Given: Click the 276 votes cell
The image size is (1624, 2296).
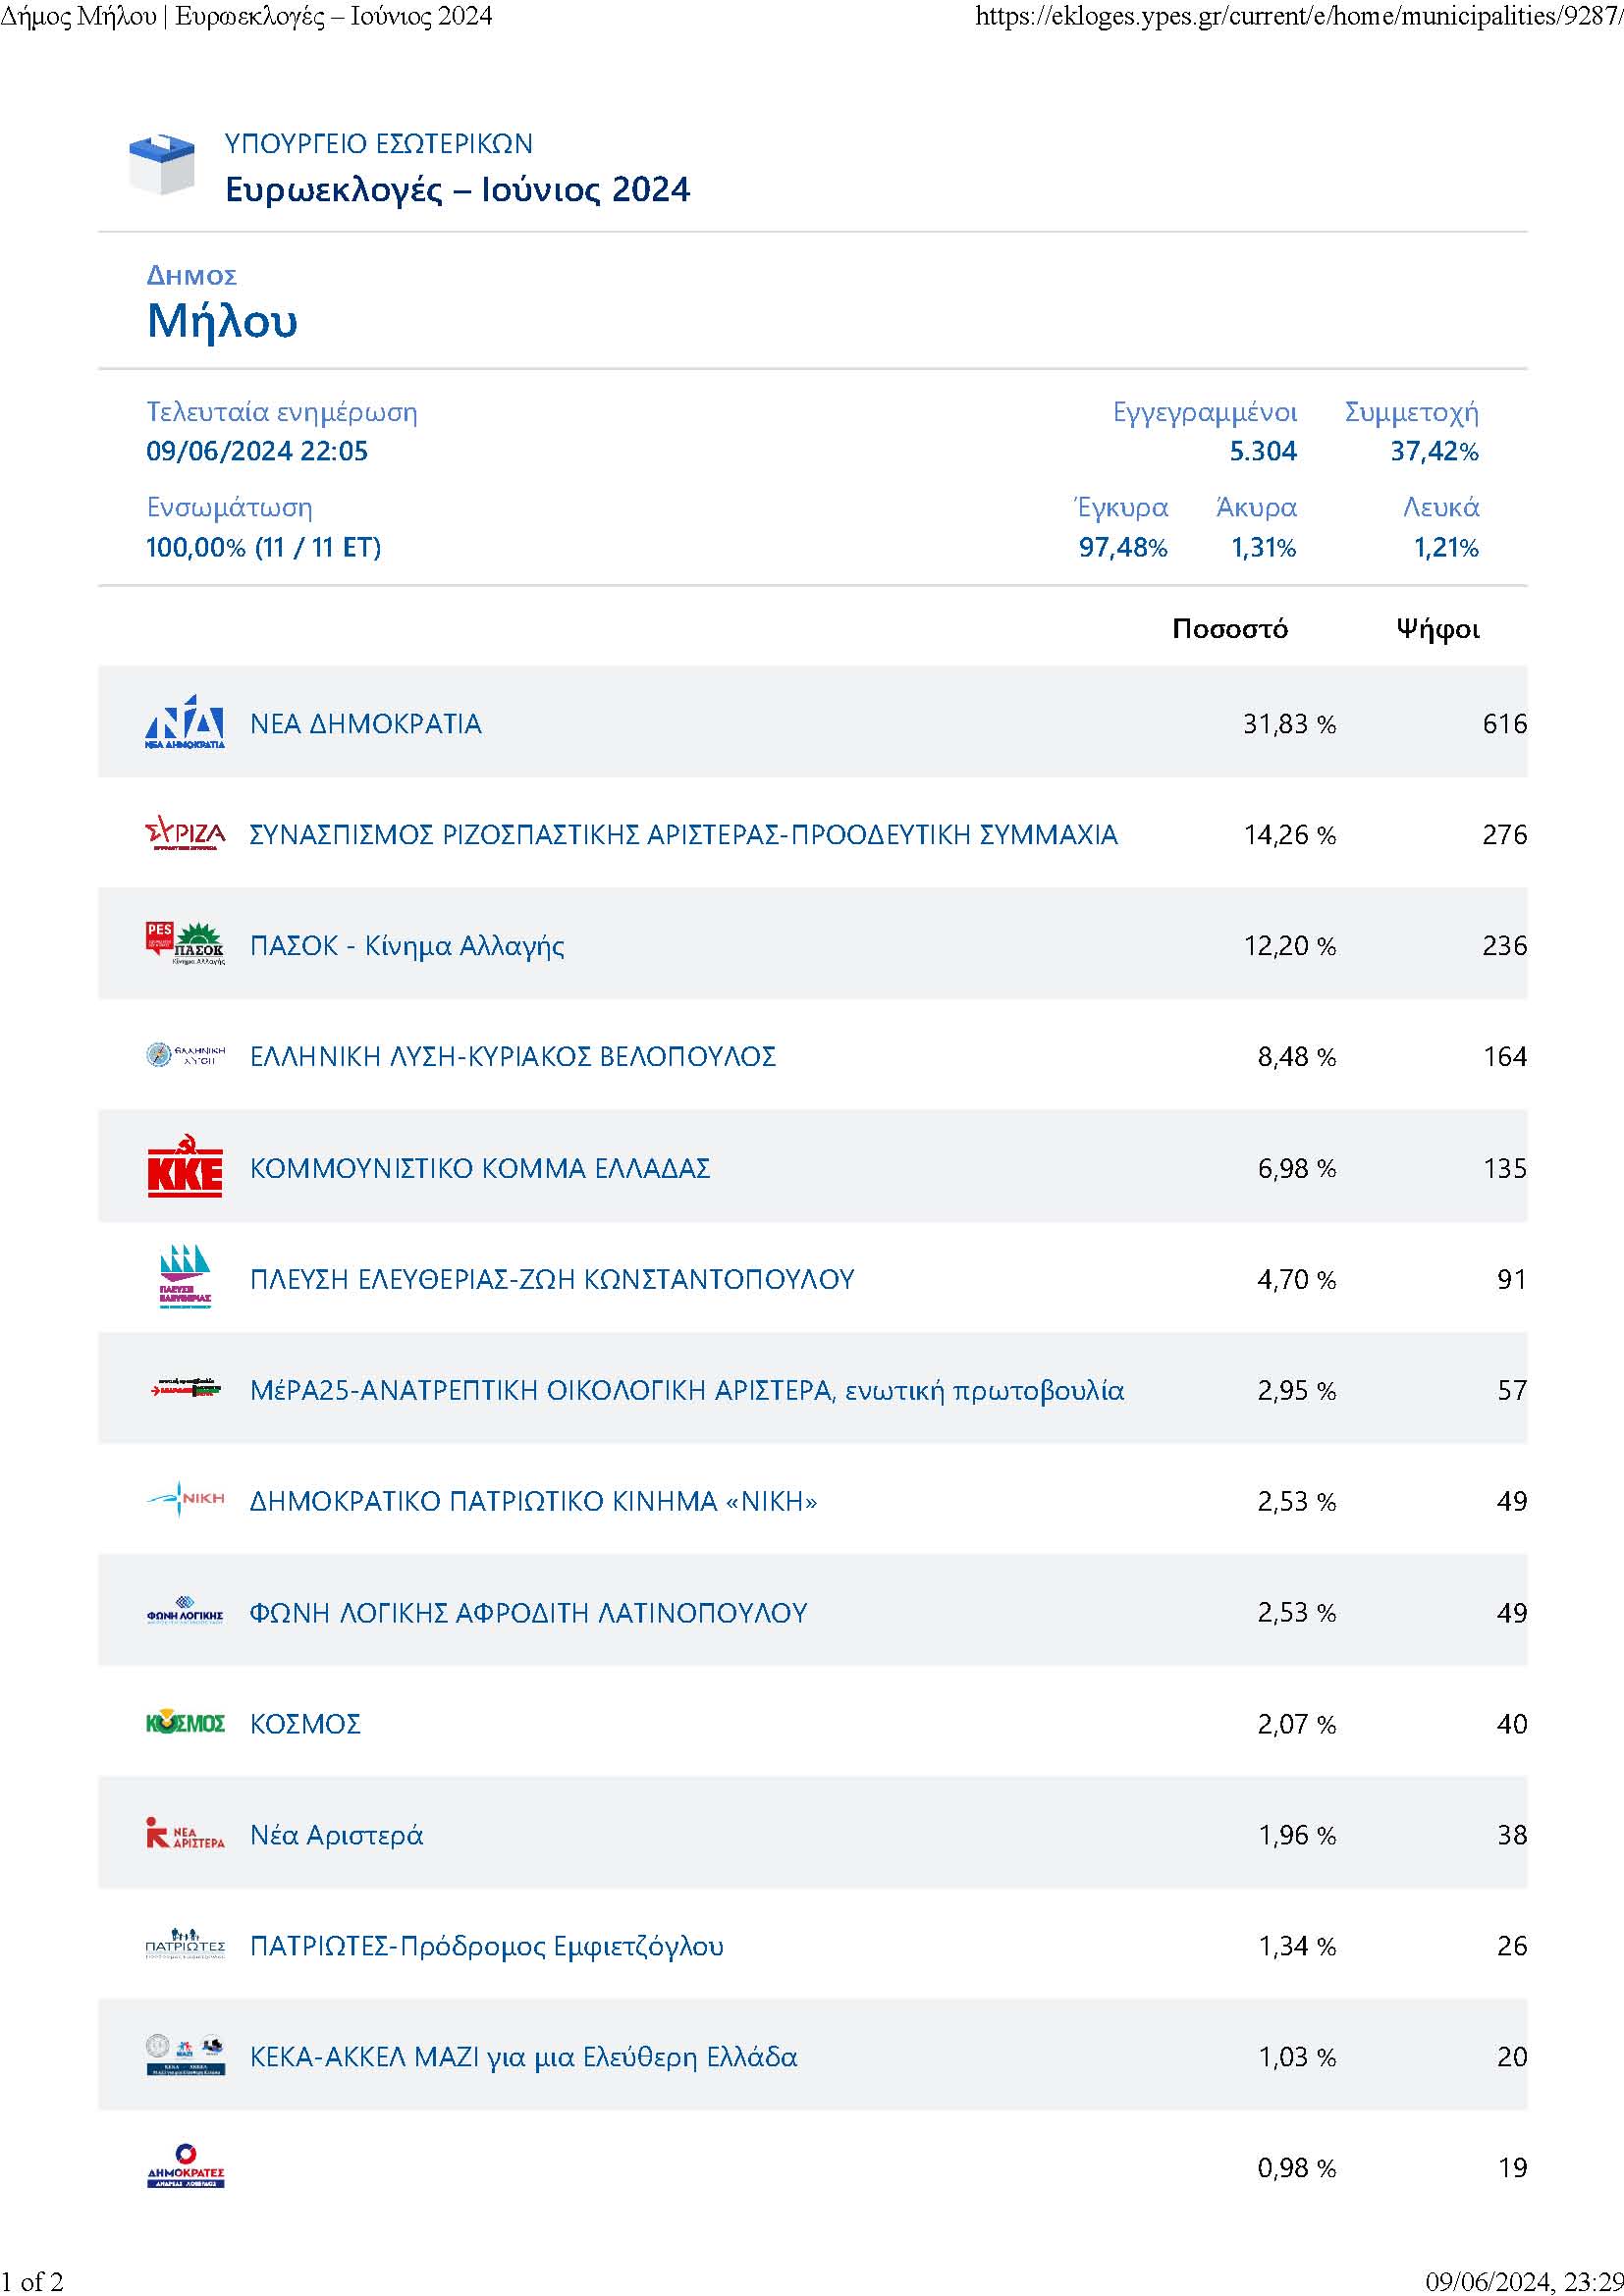Looking at the screenshot, I should (1504, 835).
